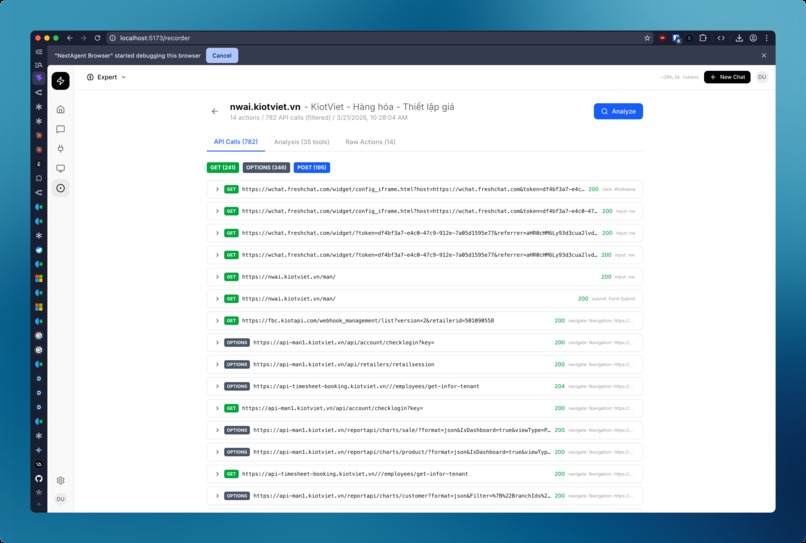Click the 'submit: Form Submit' label

[613, 299]
